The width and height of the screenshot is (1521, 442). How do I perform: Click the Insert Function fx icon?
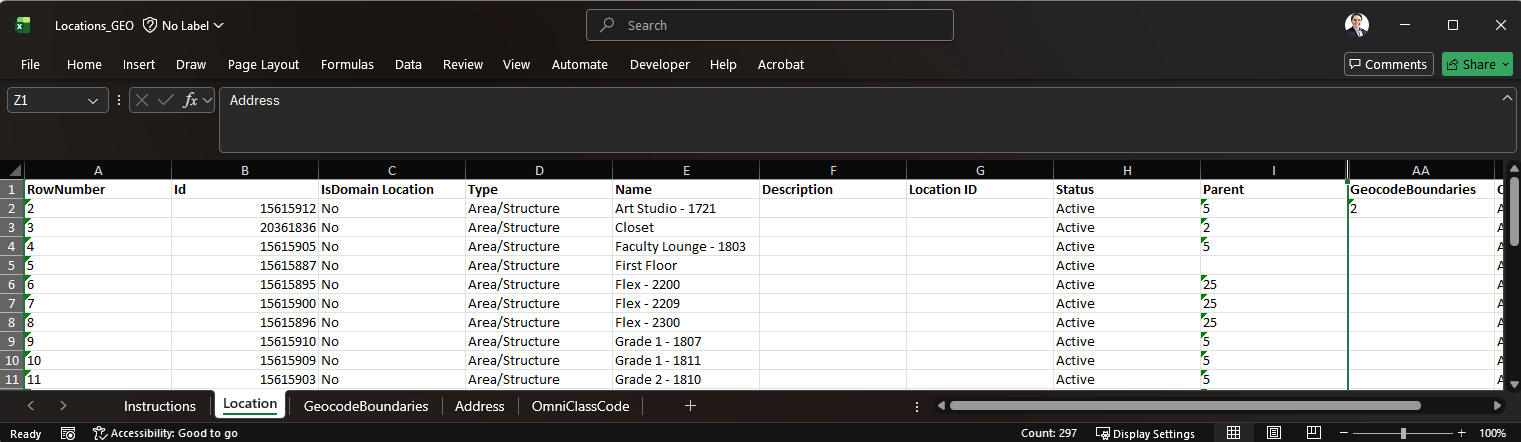[x=190, y=101]
